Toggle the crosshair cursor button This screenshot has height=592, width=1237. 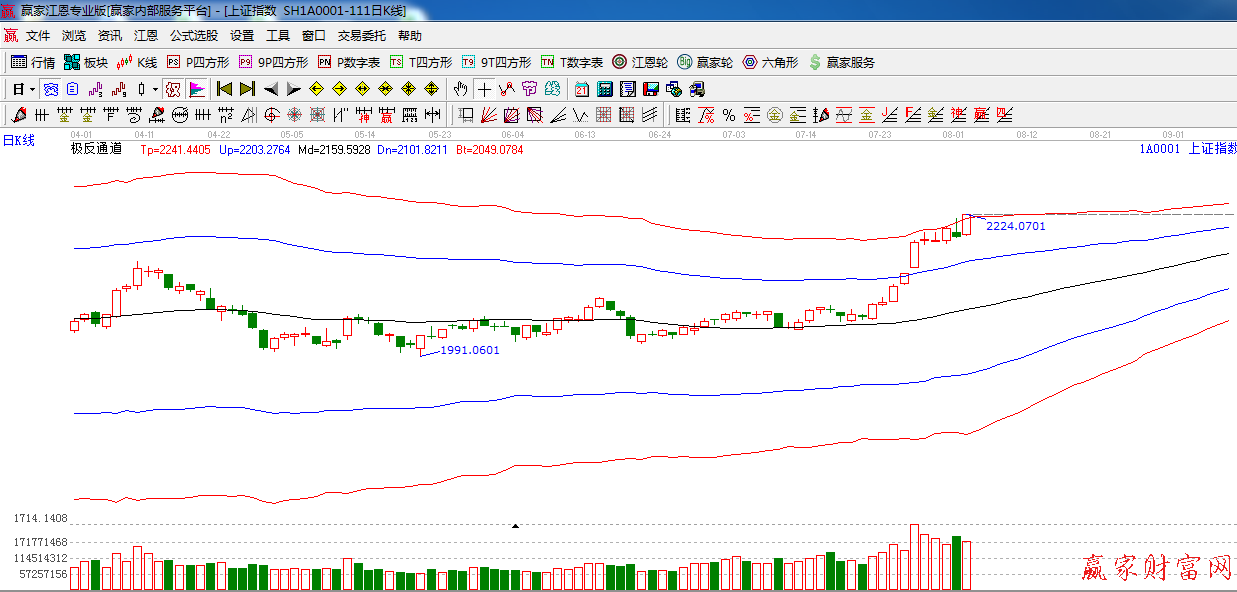[x=484, y=89]
